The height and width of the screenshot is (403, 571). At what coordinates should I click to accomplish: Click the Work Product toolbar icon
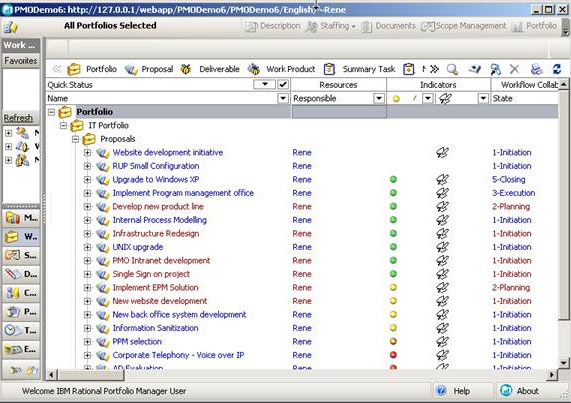tap(254, 69)
